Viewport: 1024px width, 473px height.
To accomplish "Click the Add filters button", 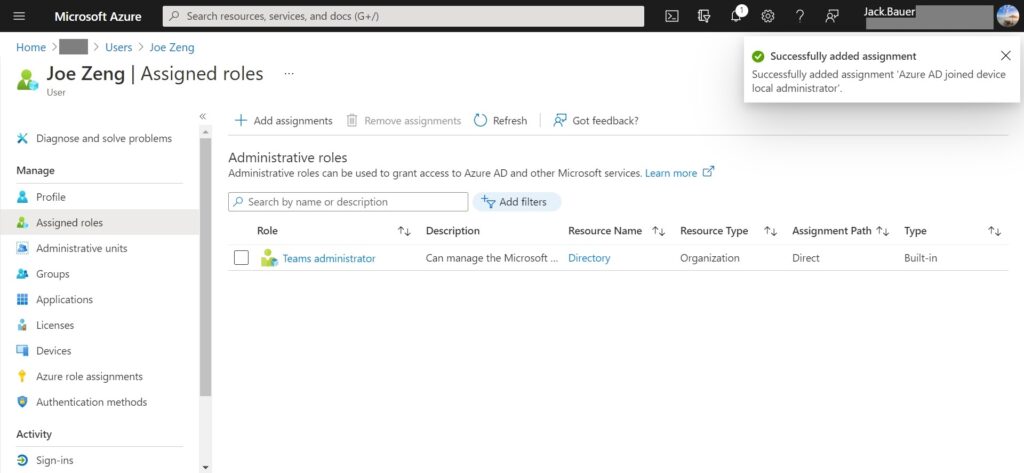I will (x=515, y=202).
